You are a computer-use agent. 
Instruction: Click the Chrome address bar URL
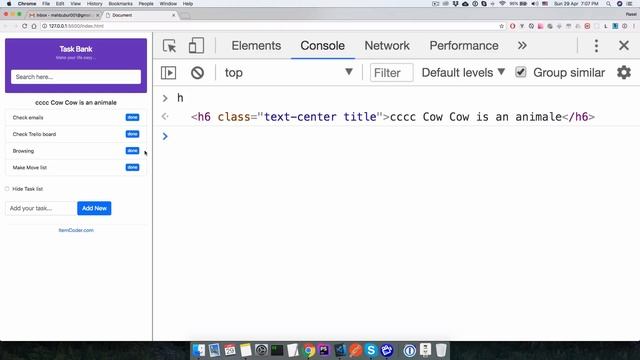pyautogui.click(x=76, y=26)
